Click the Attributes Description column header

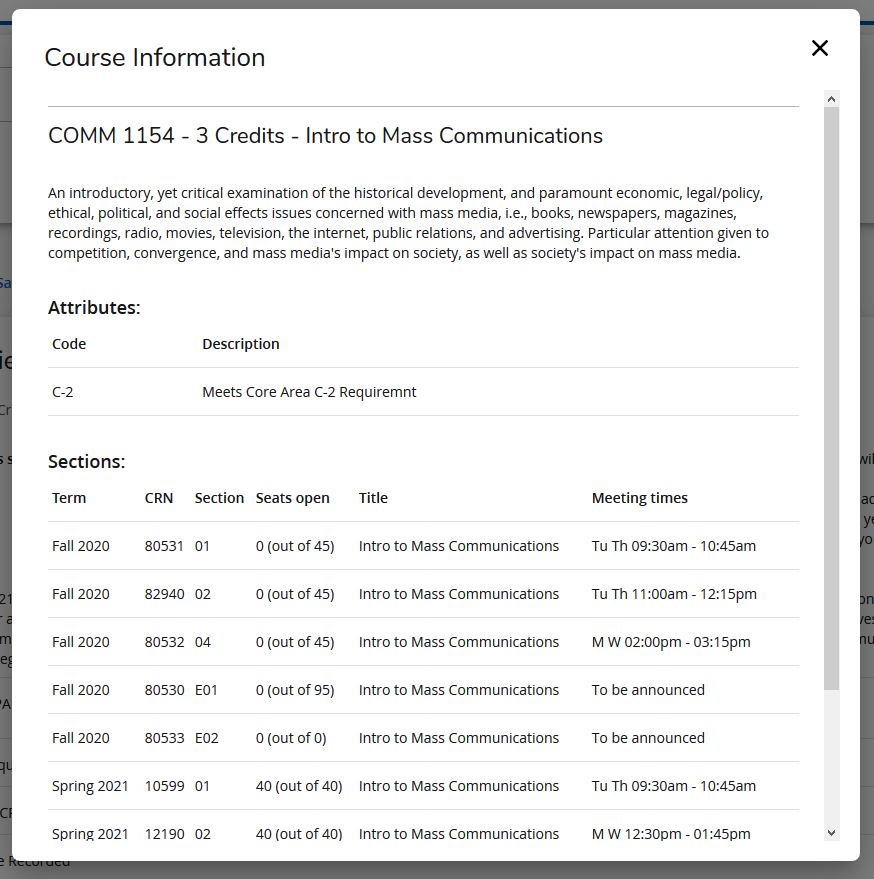click(x=241, y=344)
